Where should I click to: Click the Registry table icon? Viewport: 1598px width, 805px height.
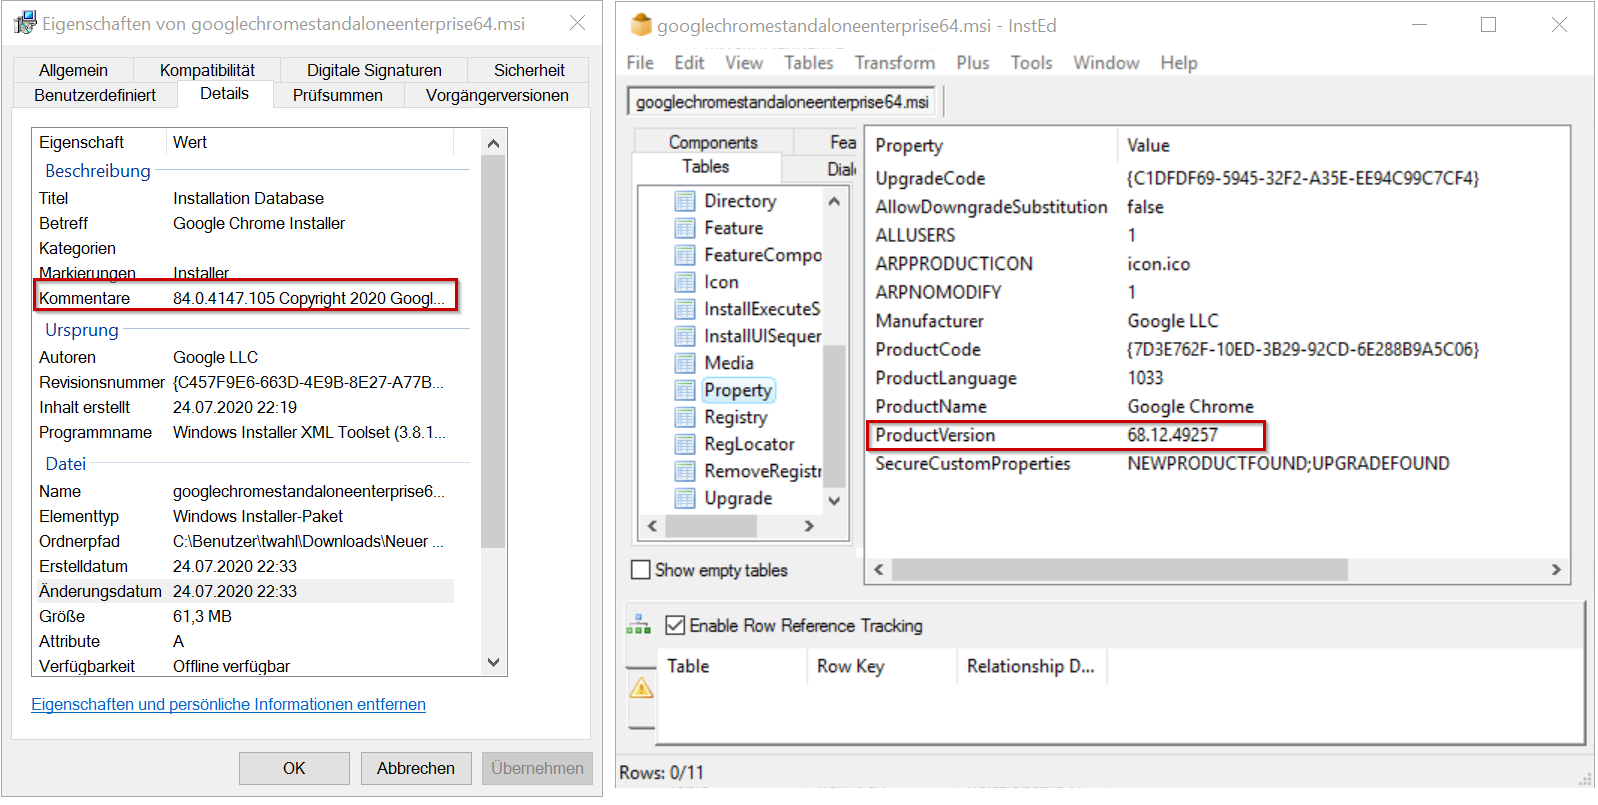click(x=685, y=417)
